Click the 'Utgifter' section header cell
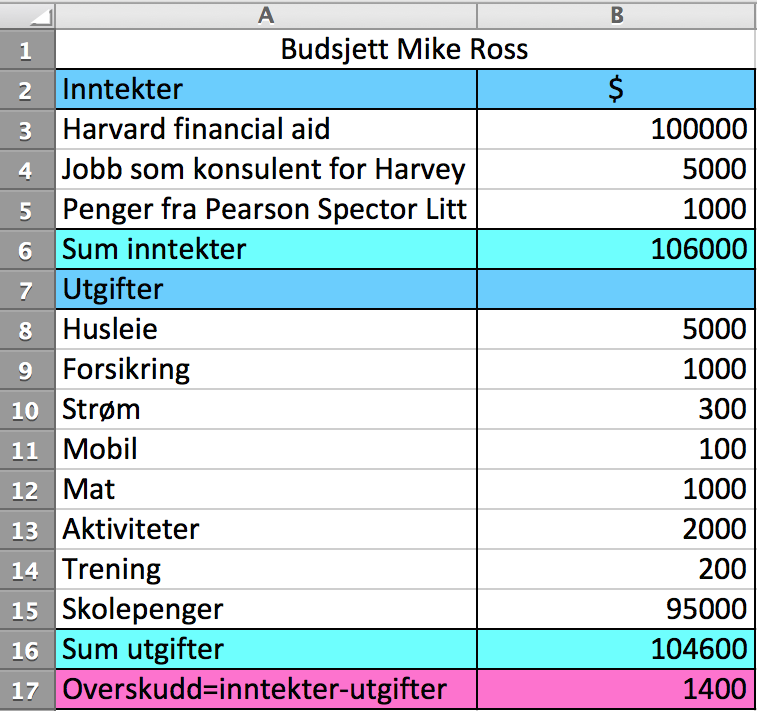 tap(266, 289)
